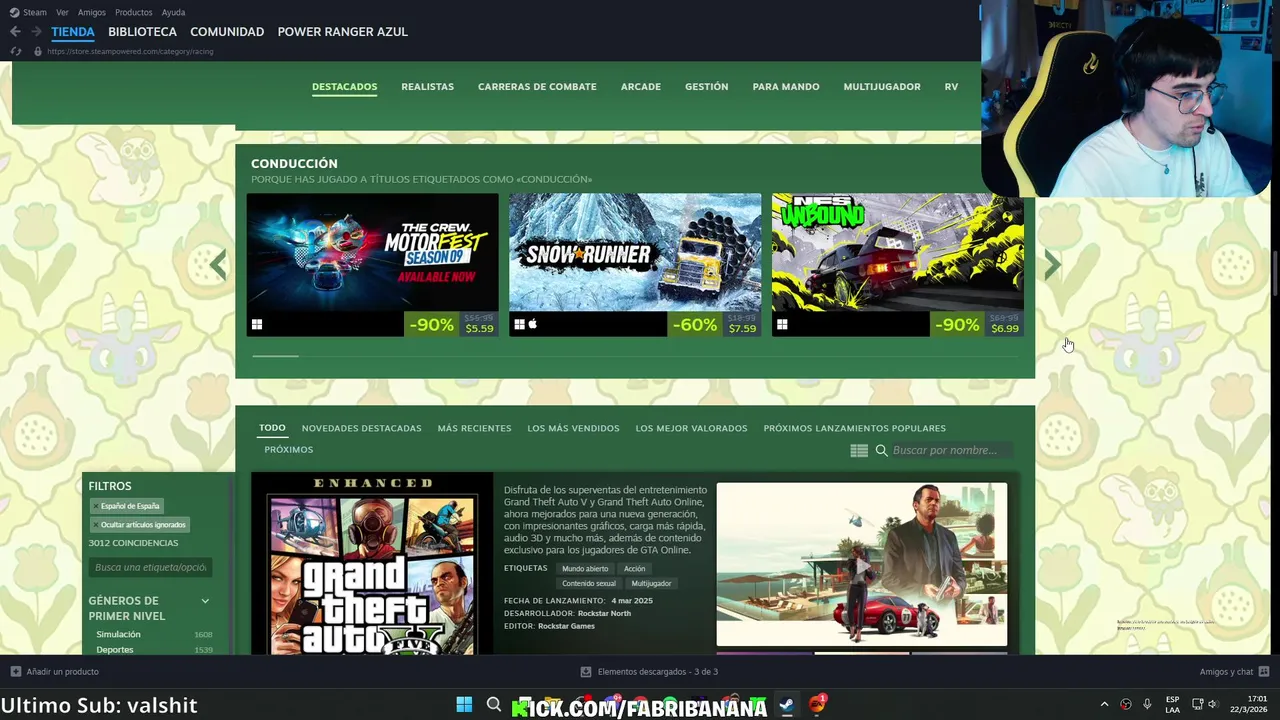Viewport: 1280px width, 720px height.
Task: Remove the Español de España filter
Action: (x=96, y=506)
